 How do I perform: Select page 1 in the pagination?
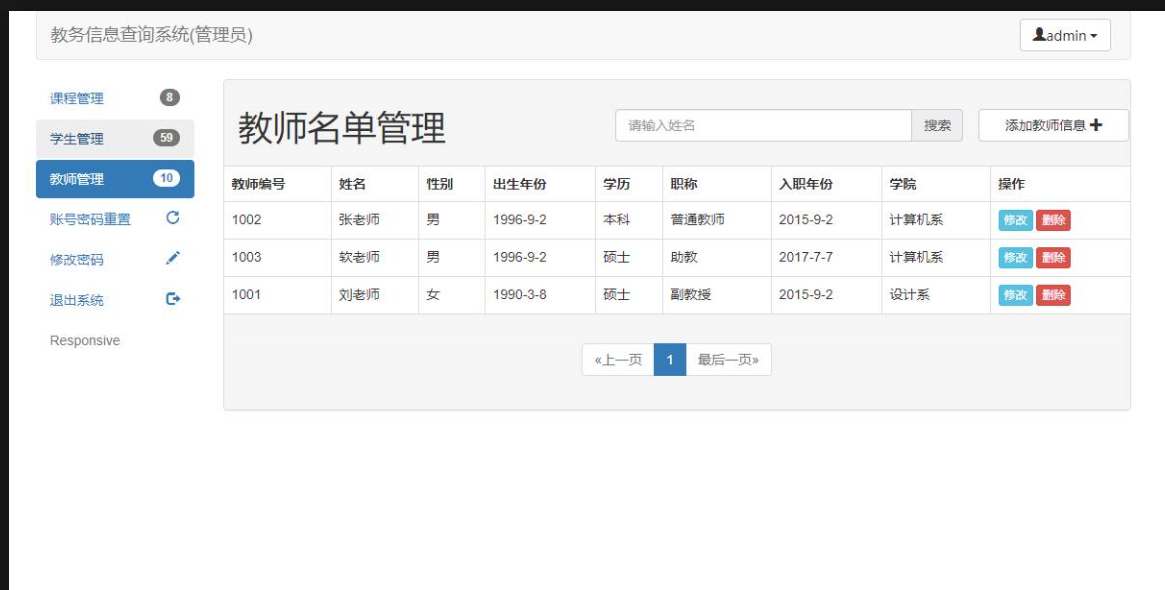(x=669, y=360)
